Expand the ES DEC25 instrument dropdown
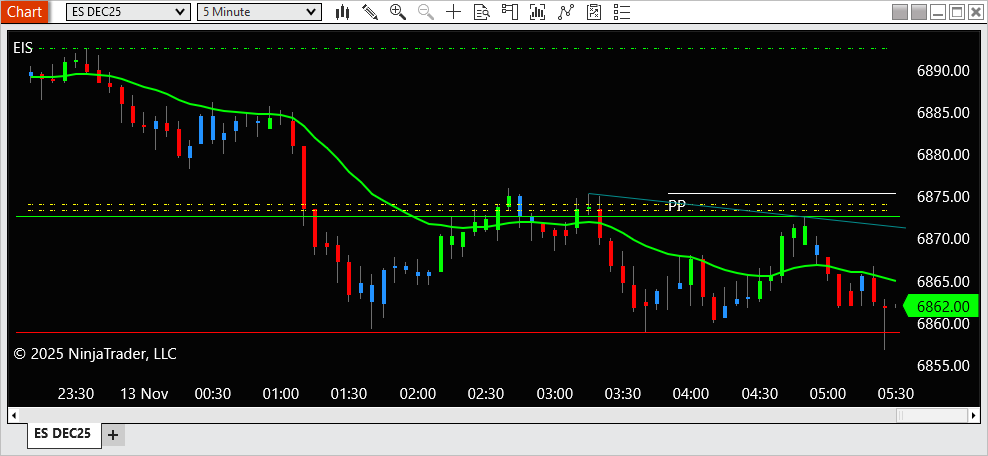The width and height of the screenshot is (988, 456). [128, 11]
